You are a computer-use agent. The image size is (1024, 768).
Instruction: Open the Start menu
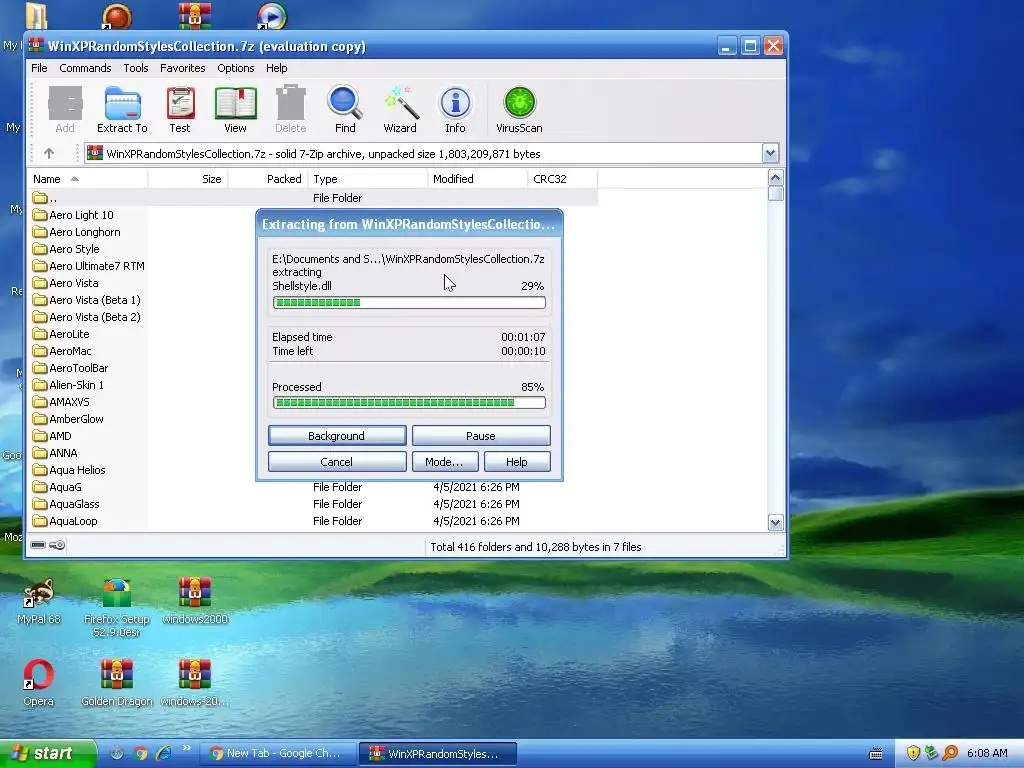point(47,753)
